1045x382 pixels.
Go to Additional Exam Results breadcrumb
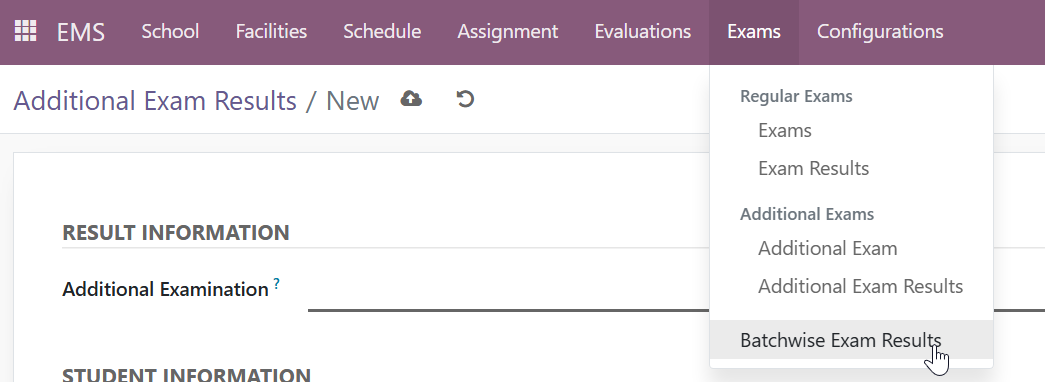[x=155, y=101]
